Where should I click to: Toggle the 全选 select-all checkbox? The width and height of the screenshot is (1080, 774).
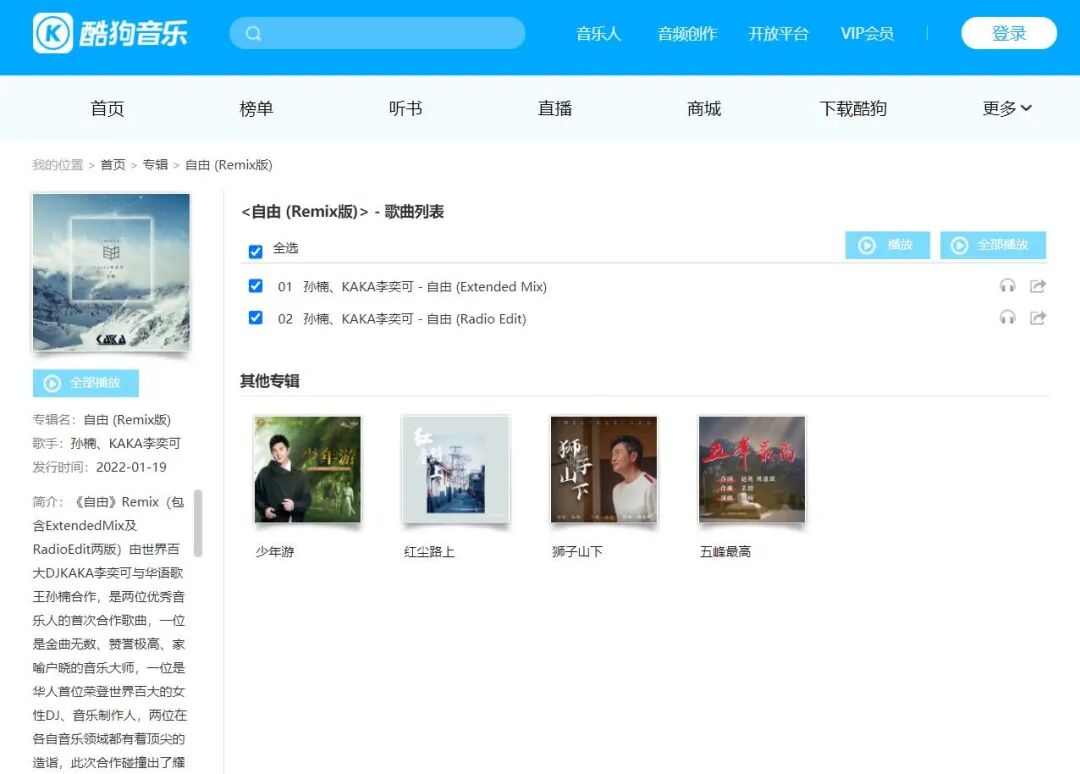pos(256,251)
